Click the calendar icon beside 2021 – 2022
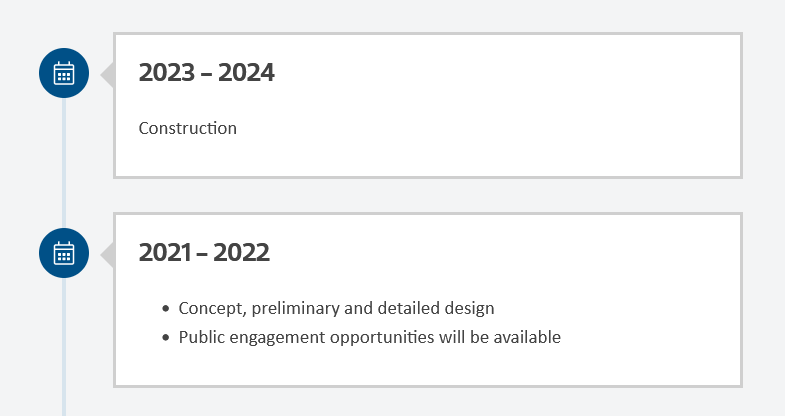Screen dimensions: 785x416 64,253
